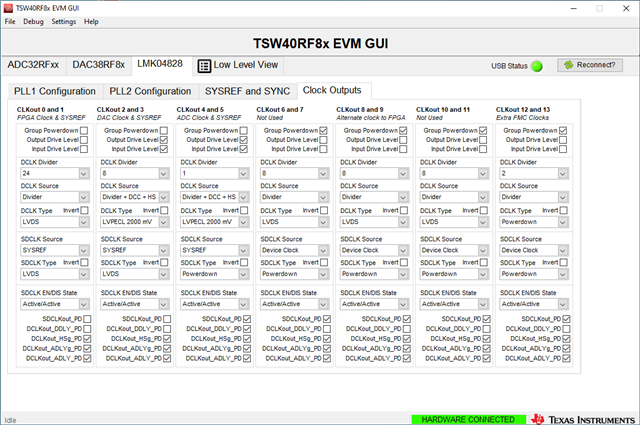Image resolution: width=640 pixels, height=425 pixels.
Task: Open DCLK Source dropdown for CLKout 8 and 9
Action: 374,197
